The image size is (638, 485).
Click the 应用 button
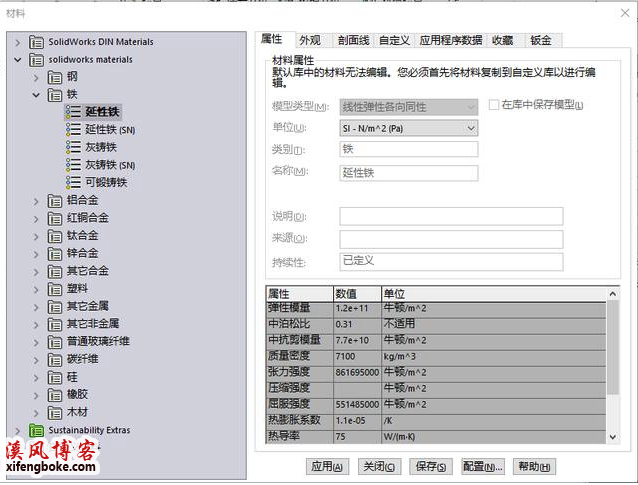pyautogui.click(x=327, y=467)
